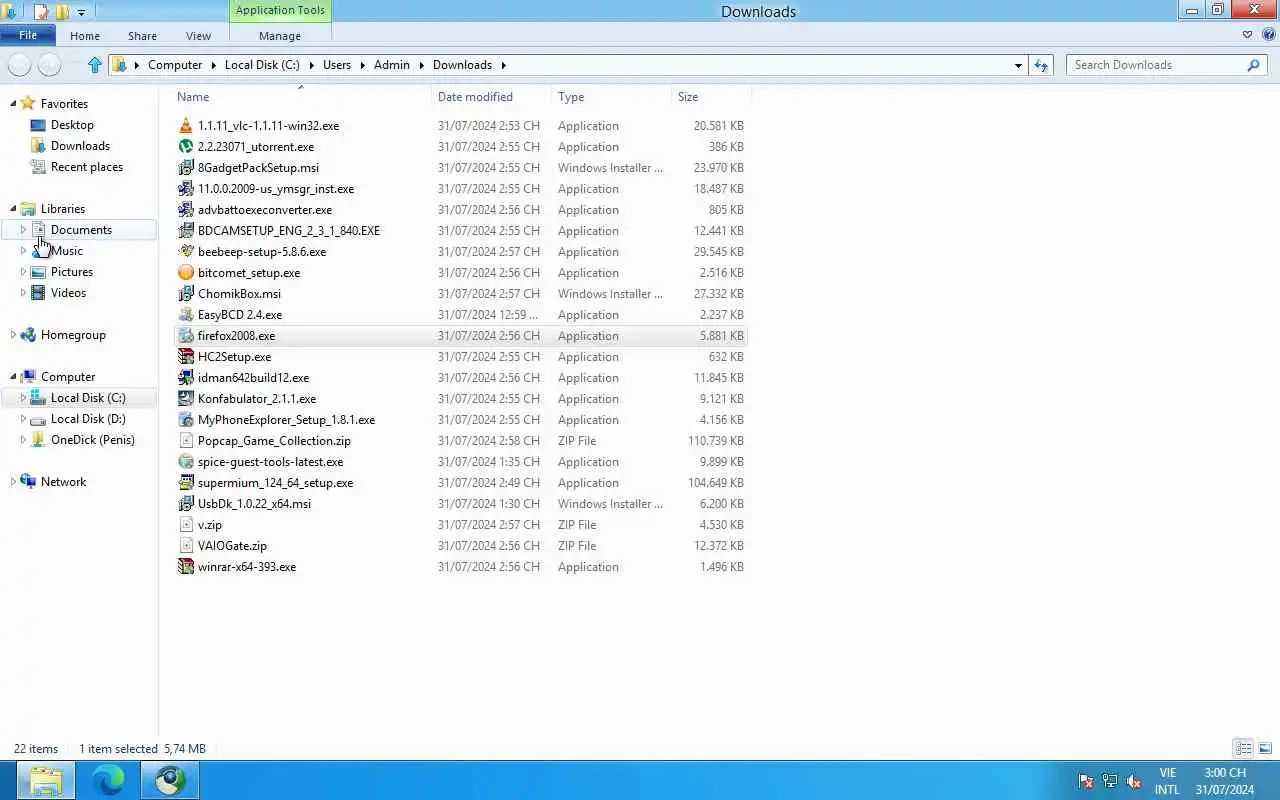Click the Konfabulator_2.1.1.exe icon
This screenshot has height=800, width=1280.
[185, 399]
